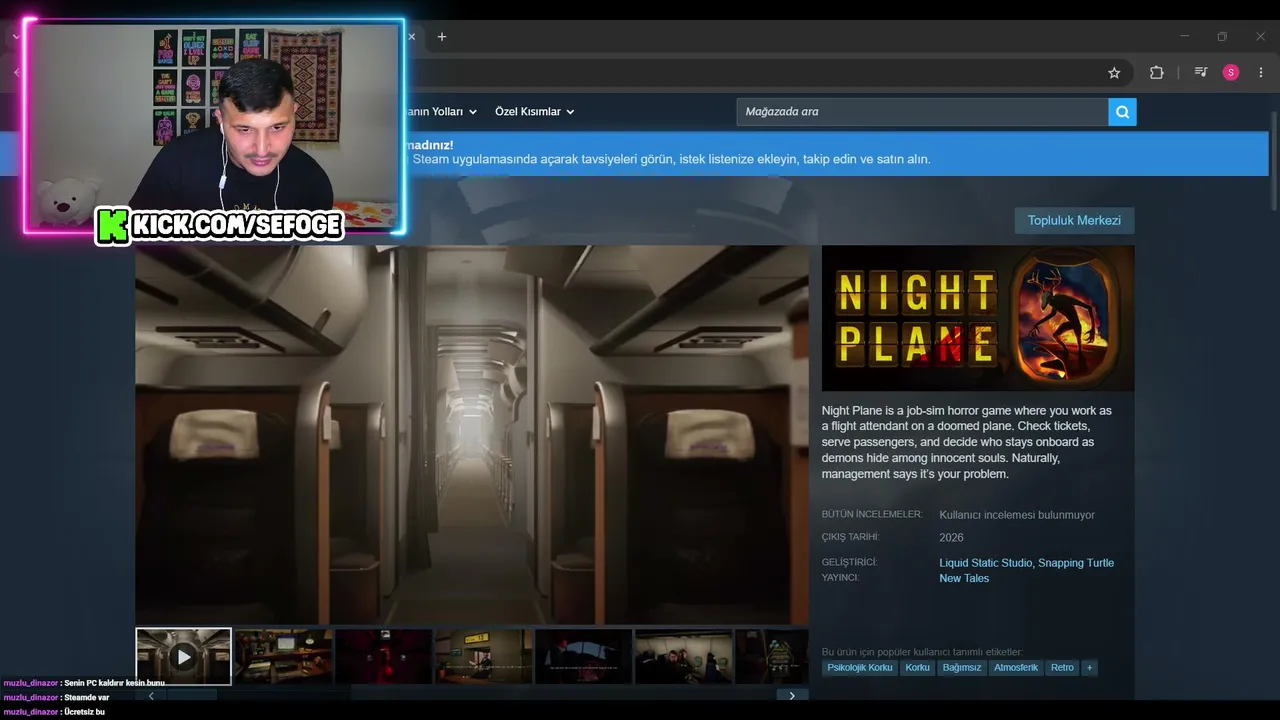1280x720 pixels.
Task: Click the Night Plane game description text
Action: 967,442
